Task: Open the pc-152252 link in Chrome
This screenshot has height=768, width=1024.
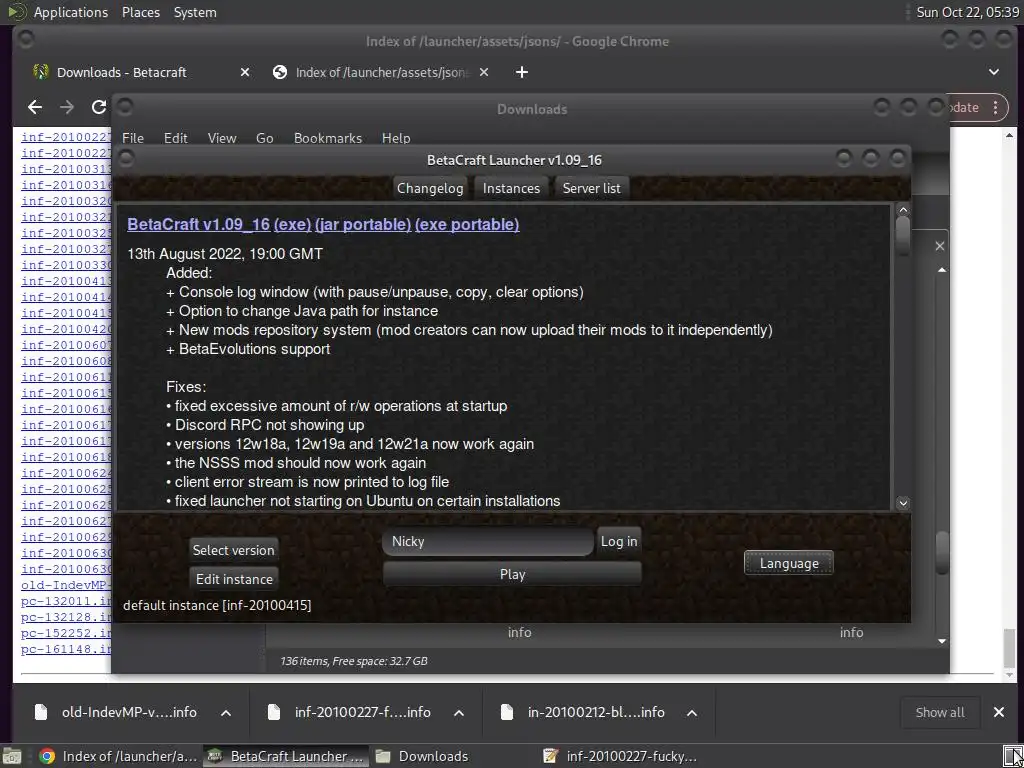Action: (x=66, y=633)
